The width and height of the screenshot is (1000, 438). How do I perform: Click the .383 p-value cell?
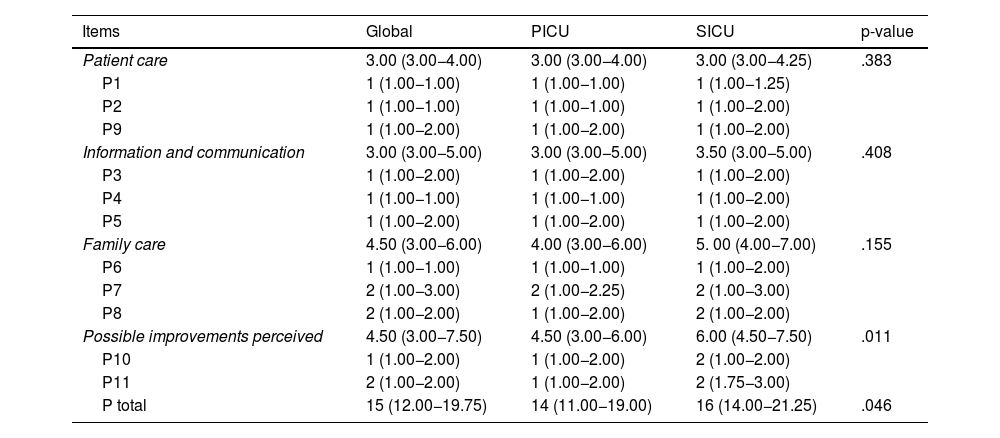pyautogui.click(x=873, y=60)
